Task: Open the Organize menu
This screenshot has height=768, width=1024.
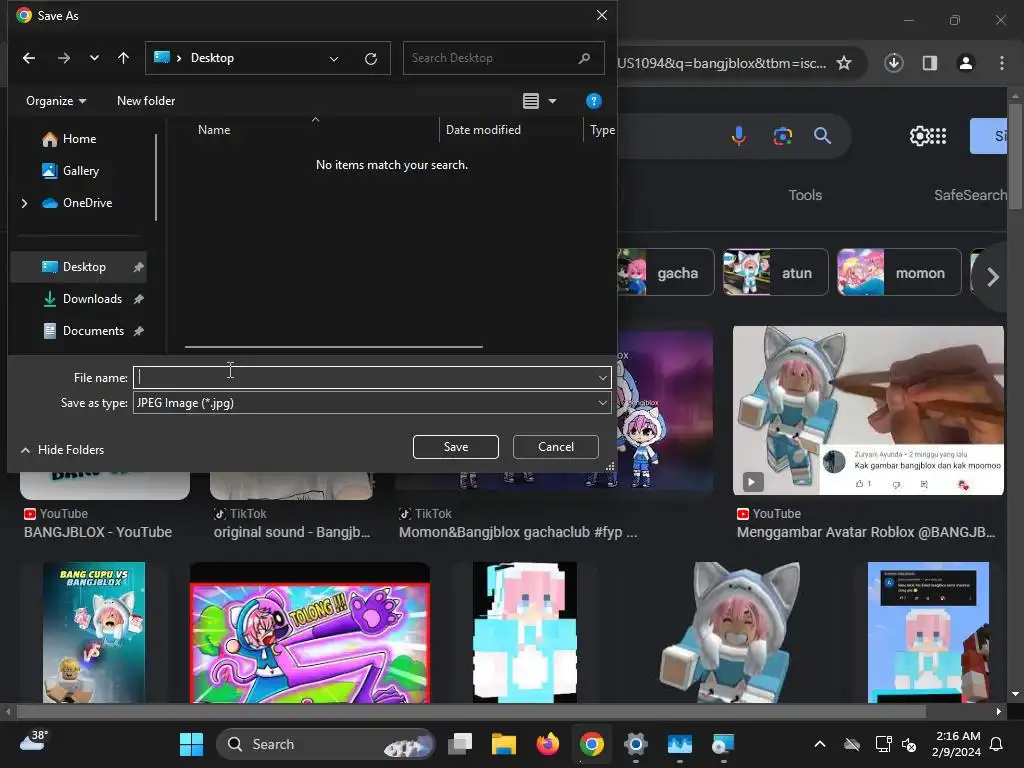Action: (56, 101)
